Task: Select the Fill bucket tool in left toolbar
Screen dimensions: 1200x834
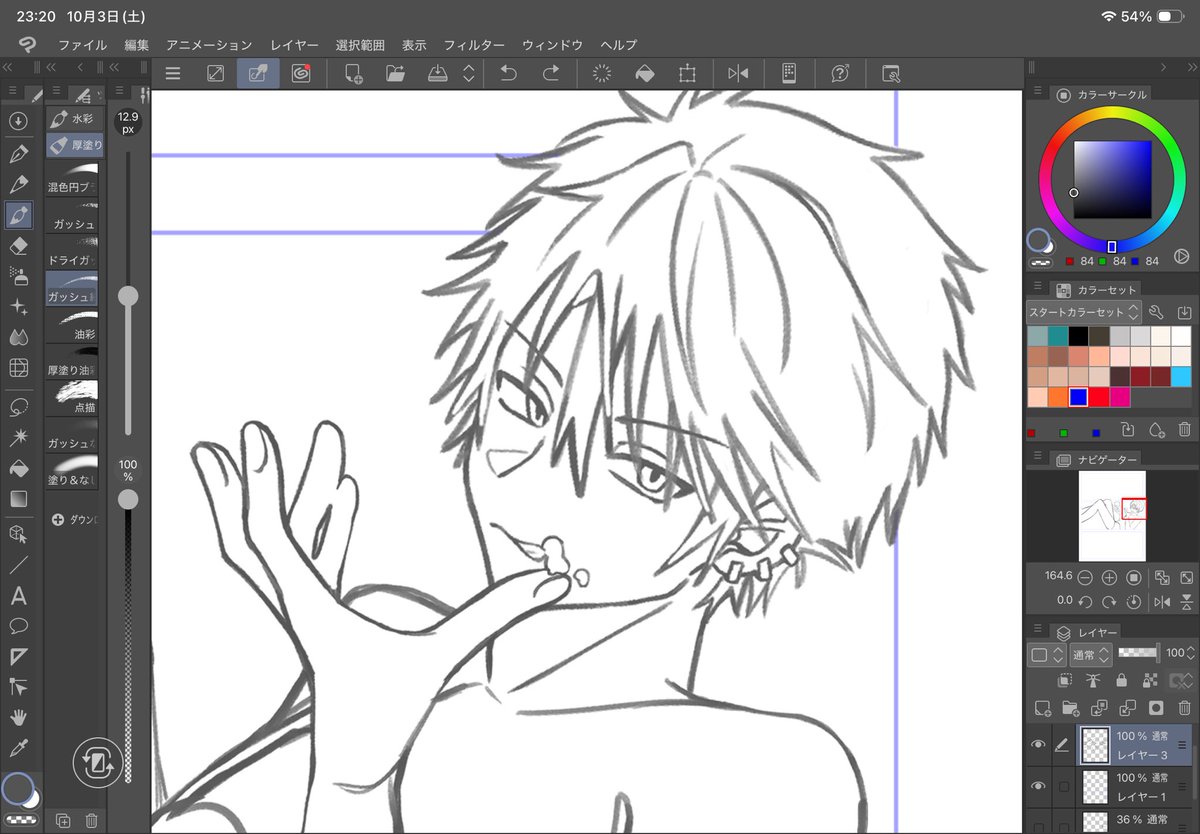Action: click(18, 468)
